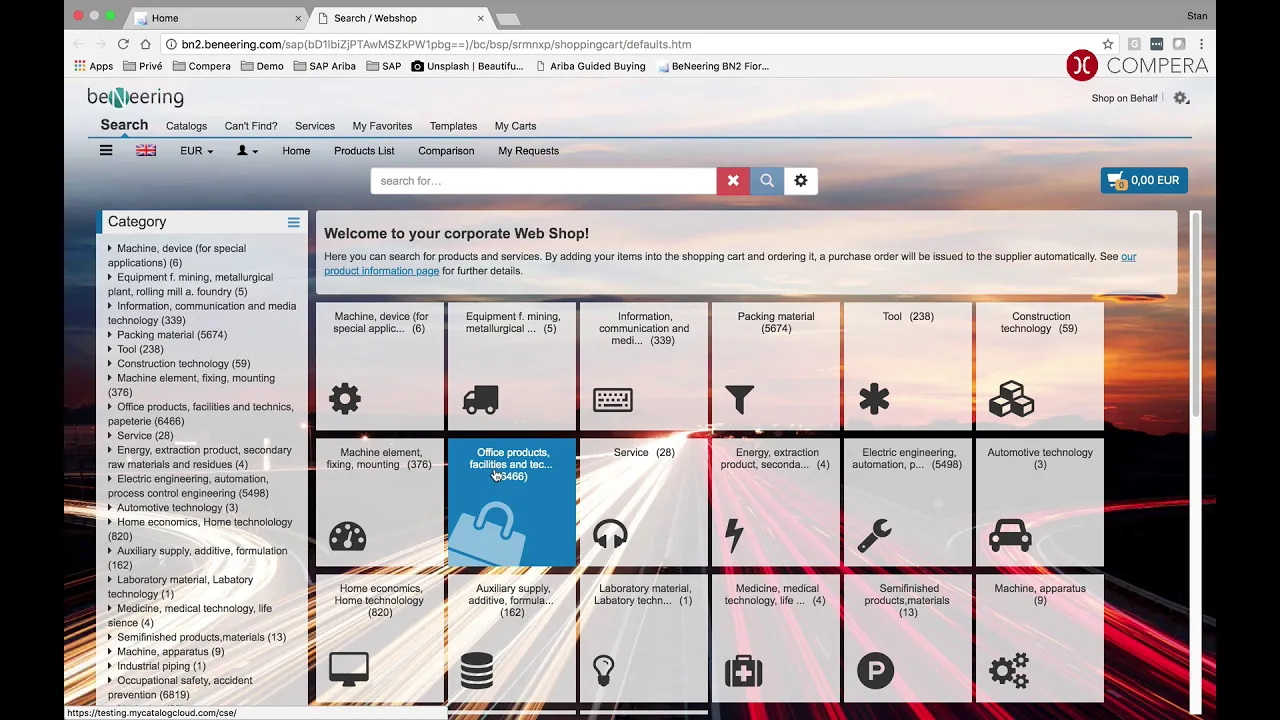Viewport: 1280px width, 720px height.
Task: Click the page vertical scrollbar
Action: tap(1196, 312)
